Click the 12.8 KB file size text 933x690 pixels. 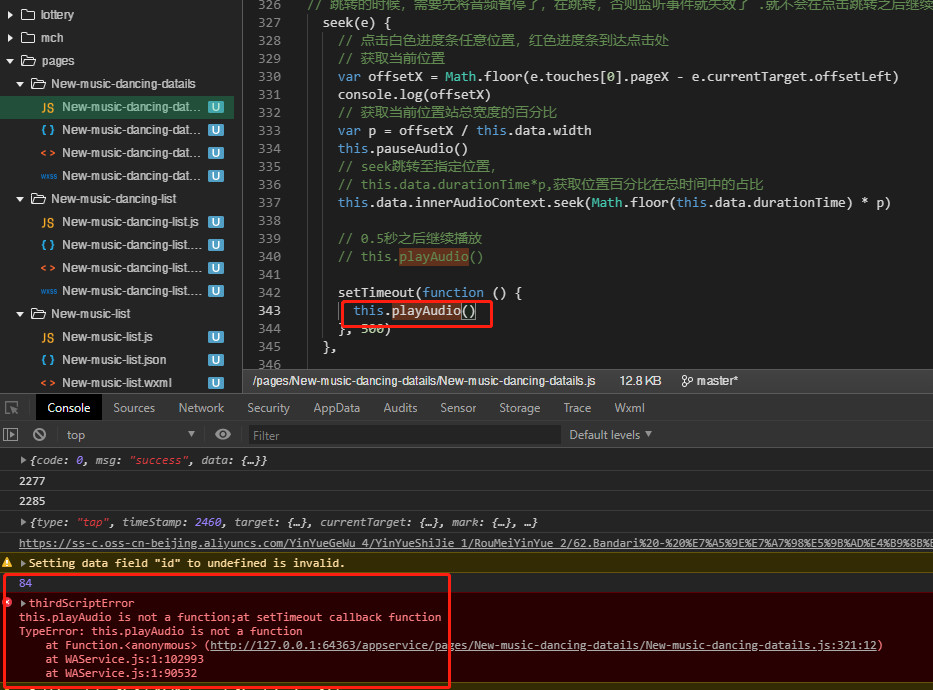(x=640, y=381)
